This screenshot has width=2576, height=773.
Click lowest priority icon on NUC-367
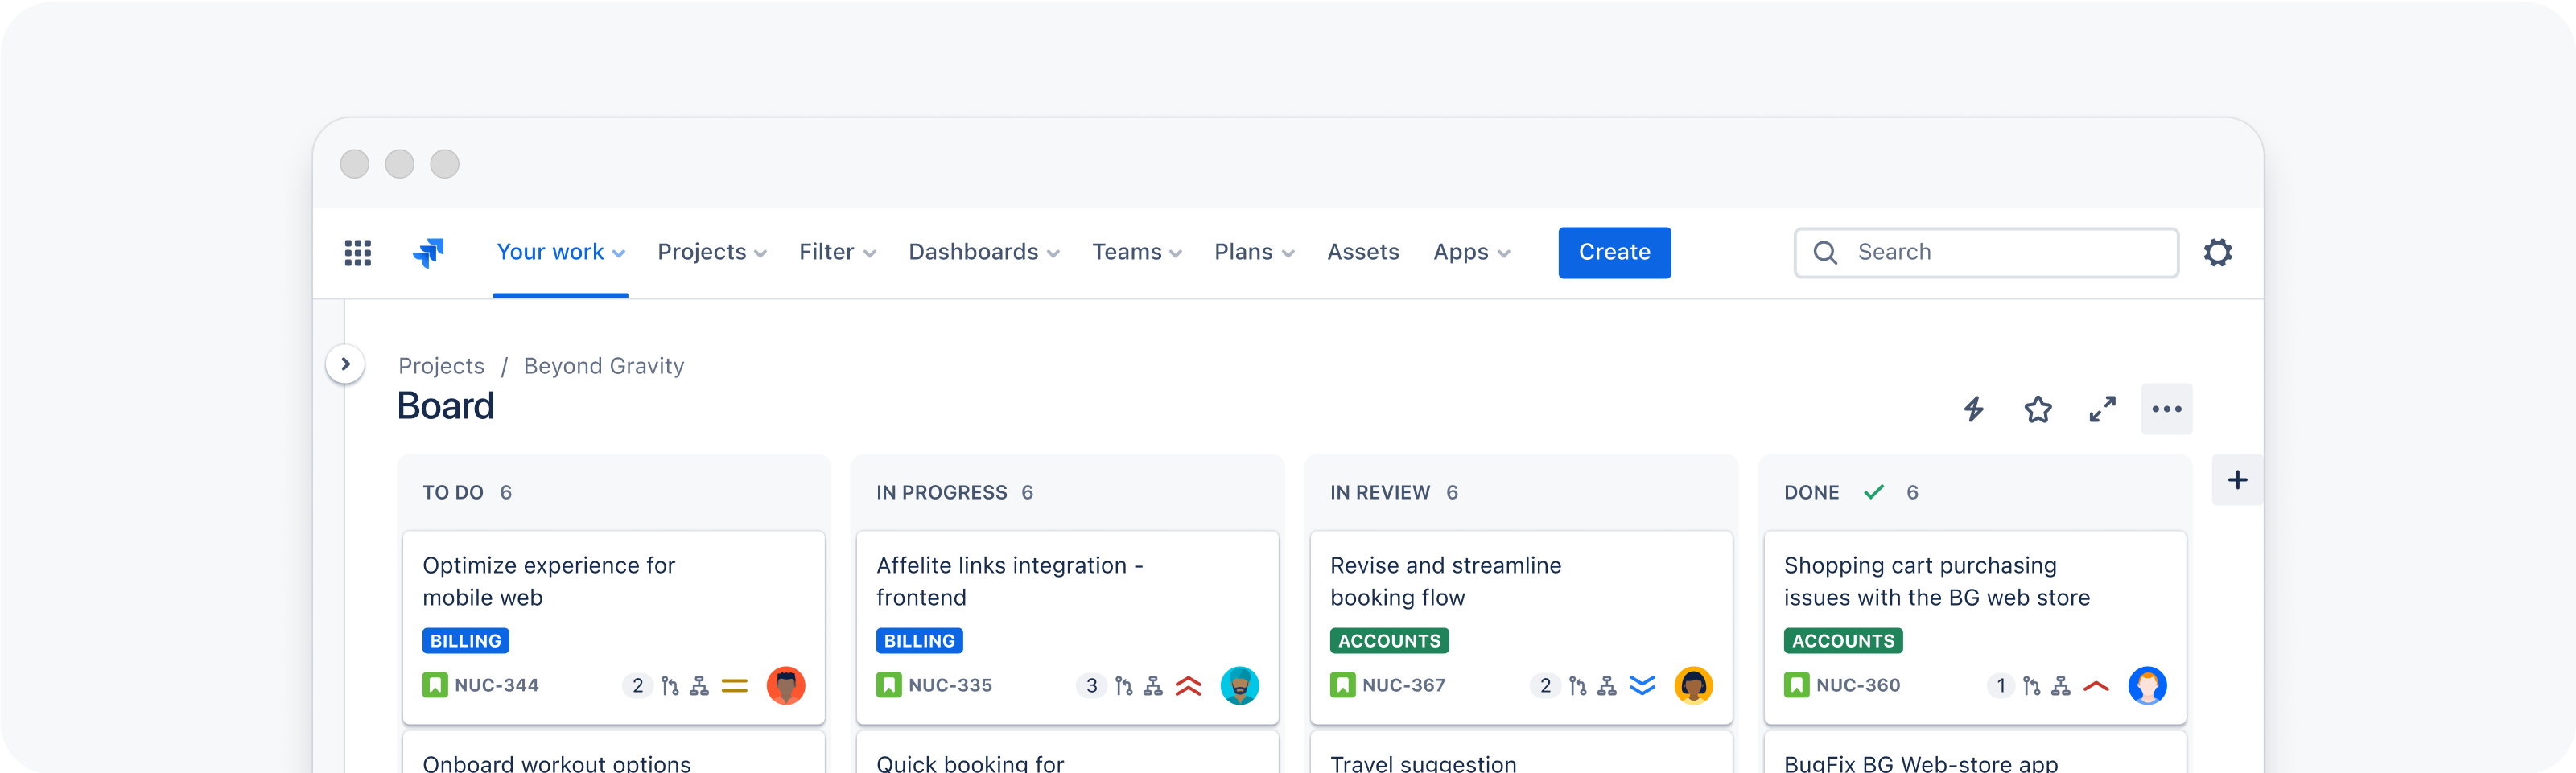(1642, 686)
